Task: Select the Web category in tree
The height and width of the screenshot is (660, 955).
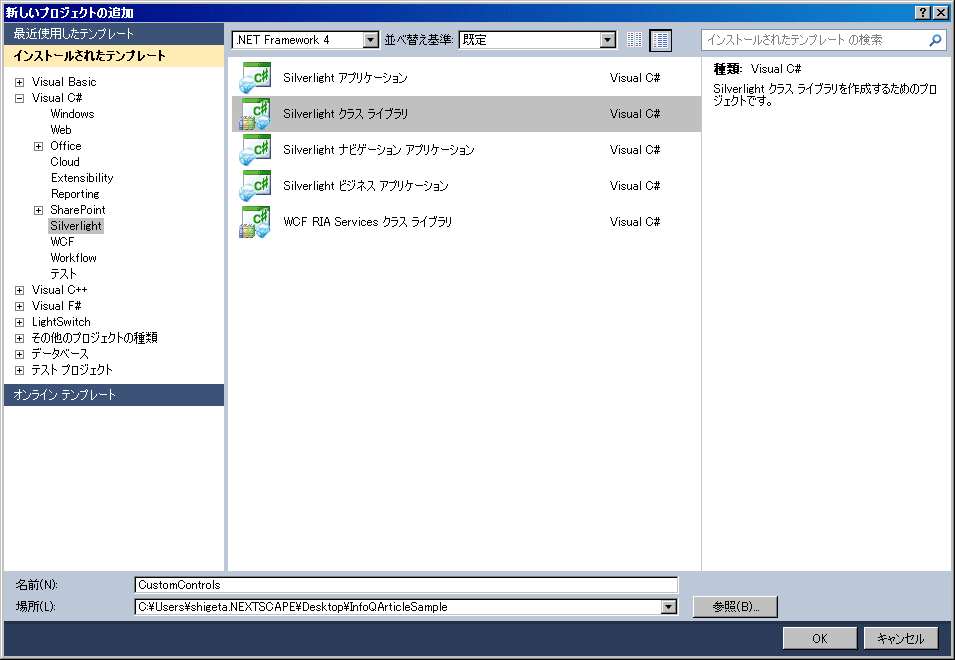Action: tap(61, 130)
